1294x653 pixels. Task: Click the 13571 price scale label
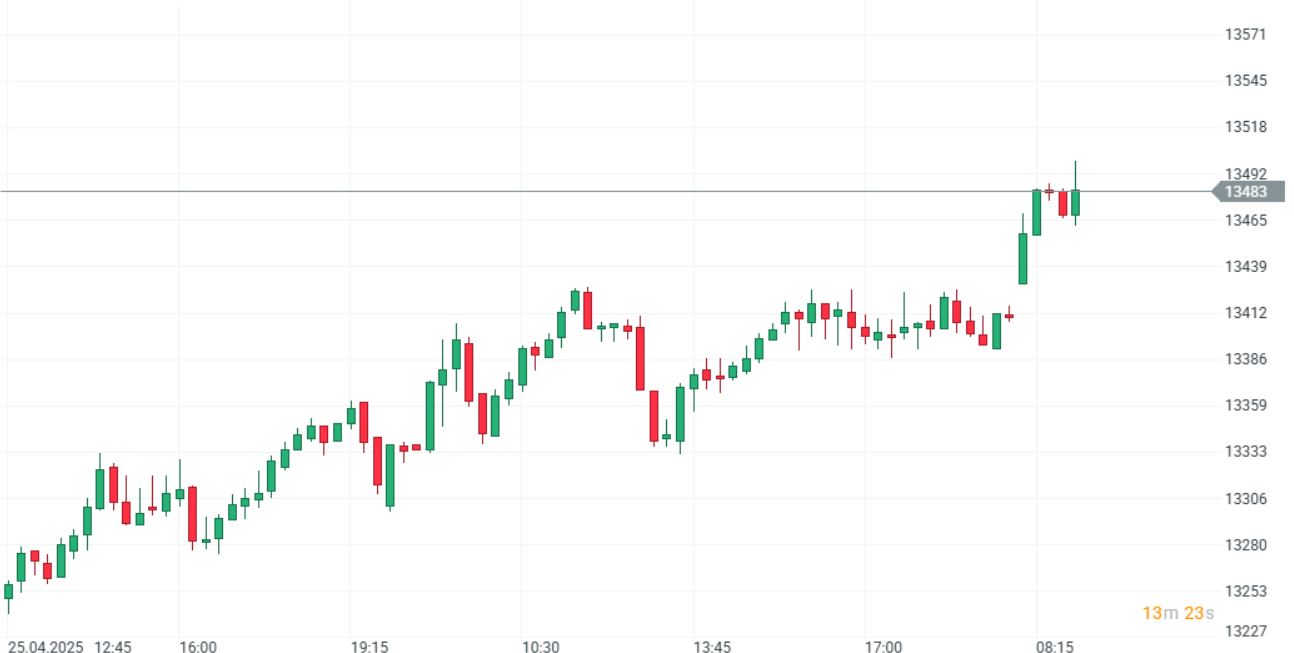tap(1245, 35)
